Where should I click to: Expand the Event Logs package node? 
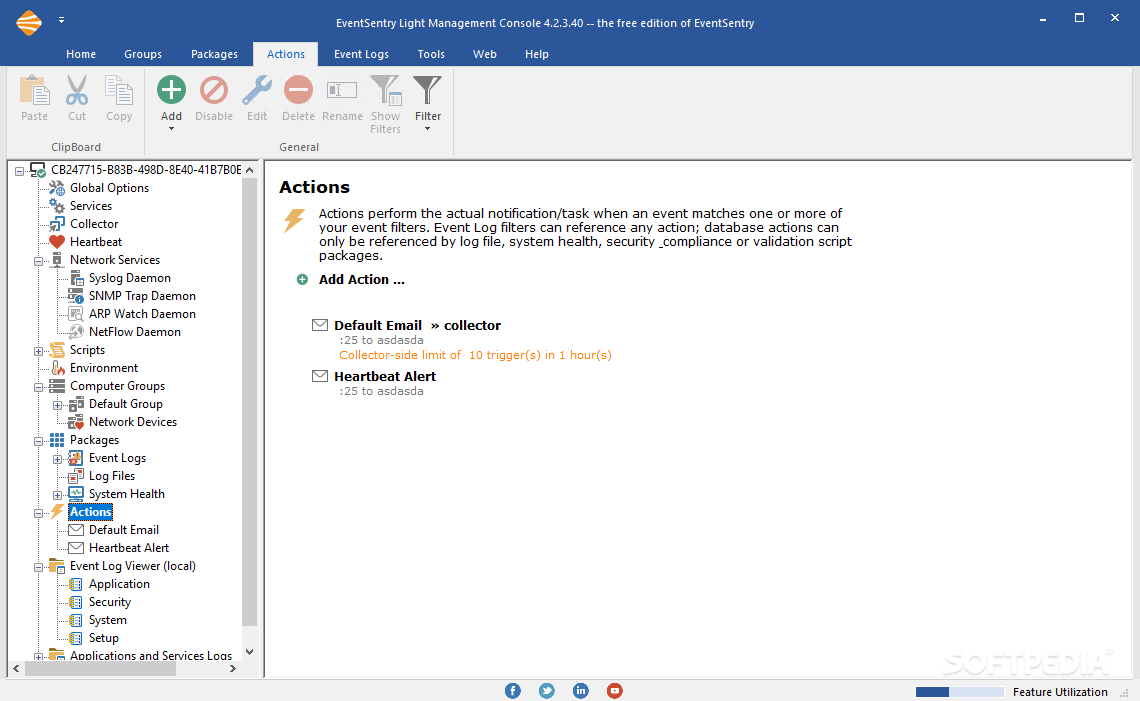(x=57, y=459)
